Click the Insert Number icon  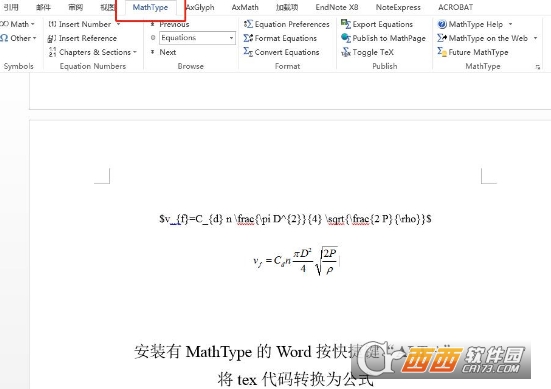pyautogui.click(x=52, y=24)
